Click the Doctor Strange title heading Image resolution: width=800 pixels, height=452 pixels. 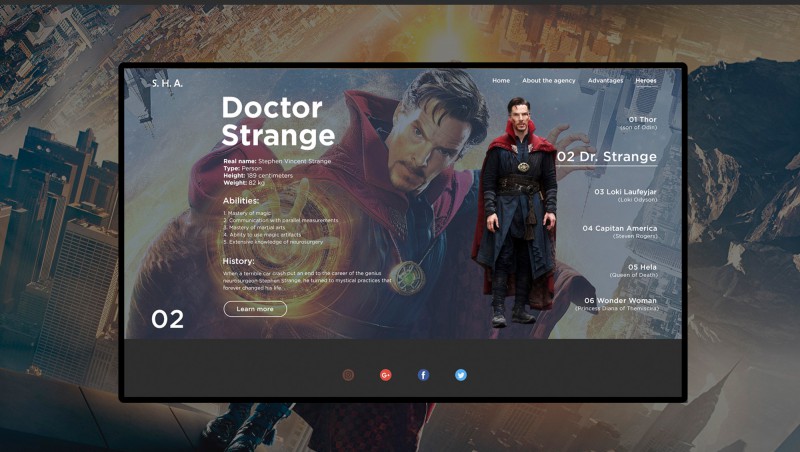[x=278, y=122]
